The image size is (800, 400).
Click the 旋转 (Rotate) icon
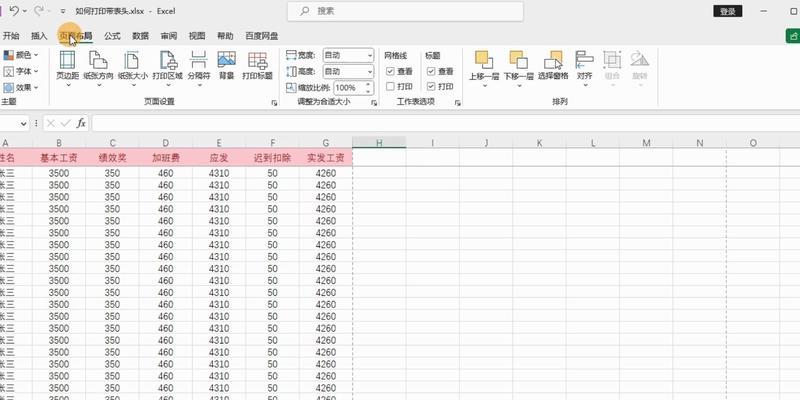[x=639, y=59]
